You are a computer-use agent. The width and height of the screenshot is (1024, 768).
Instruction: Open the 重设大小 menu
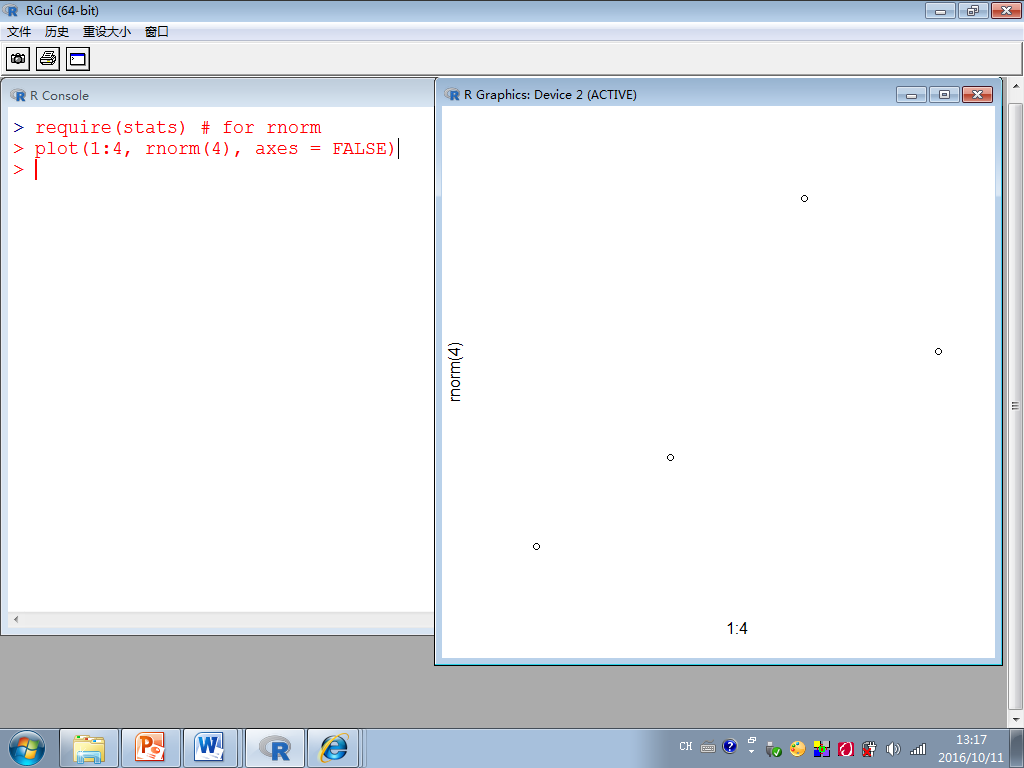106,31
